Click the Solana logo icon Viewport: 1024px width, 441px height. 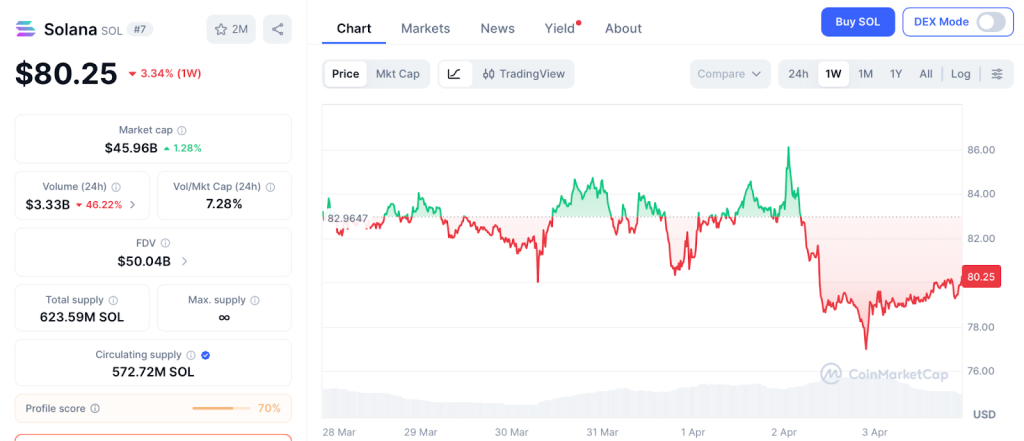pyautogui.click(x=26, y=29)
